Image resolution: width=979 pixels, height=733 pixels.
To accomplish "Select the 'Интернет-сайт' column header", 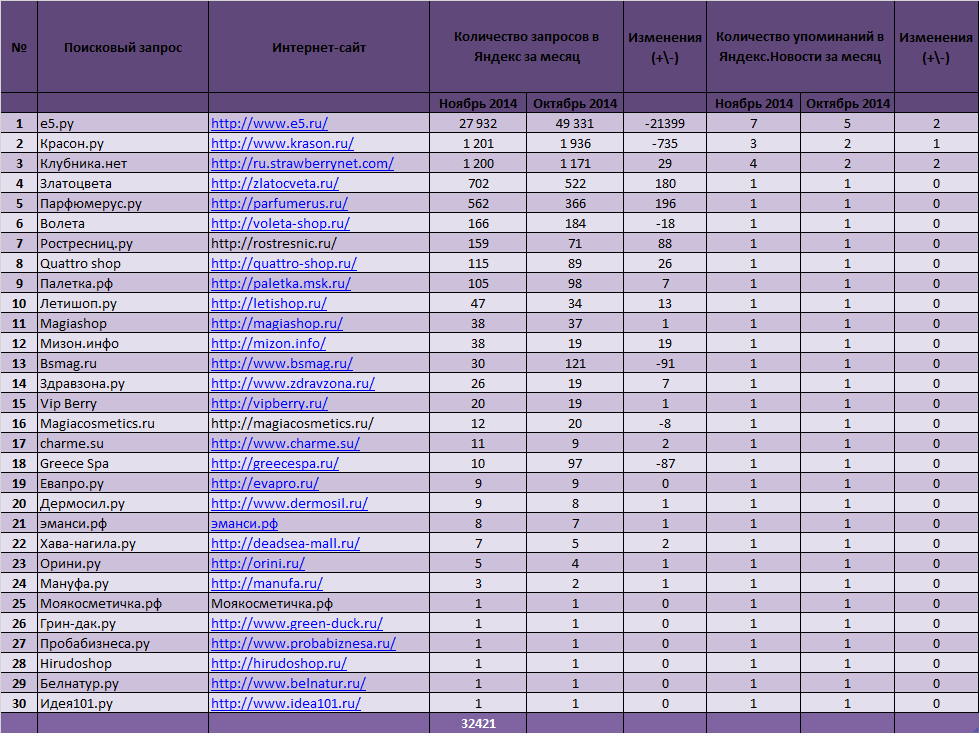I will tap(319, 47).
